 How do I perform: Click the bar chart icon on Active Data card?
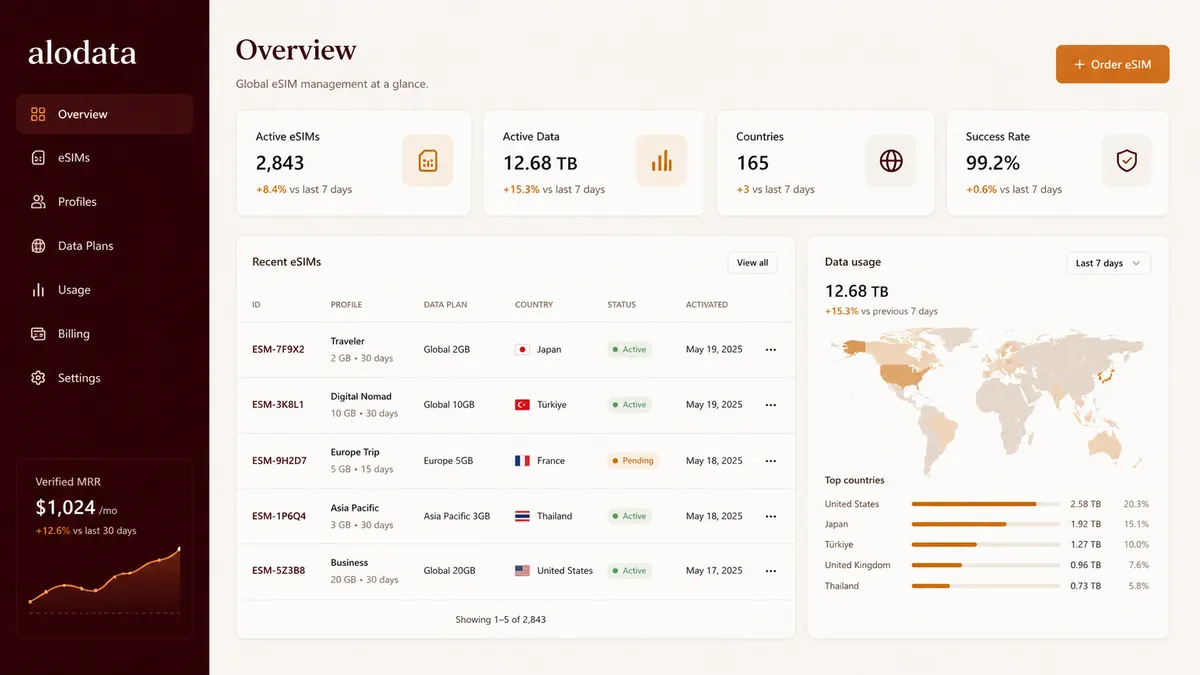pyautogui.click(x=661, y=161)
